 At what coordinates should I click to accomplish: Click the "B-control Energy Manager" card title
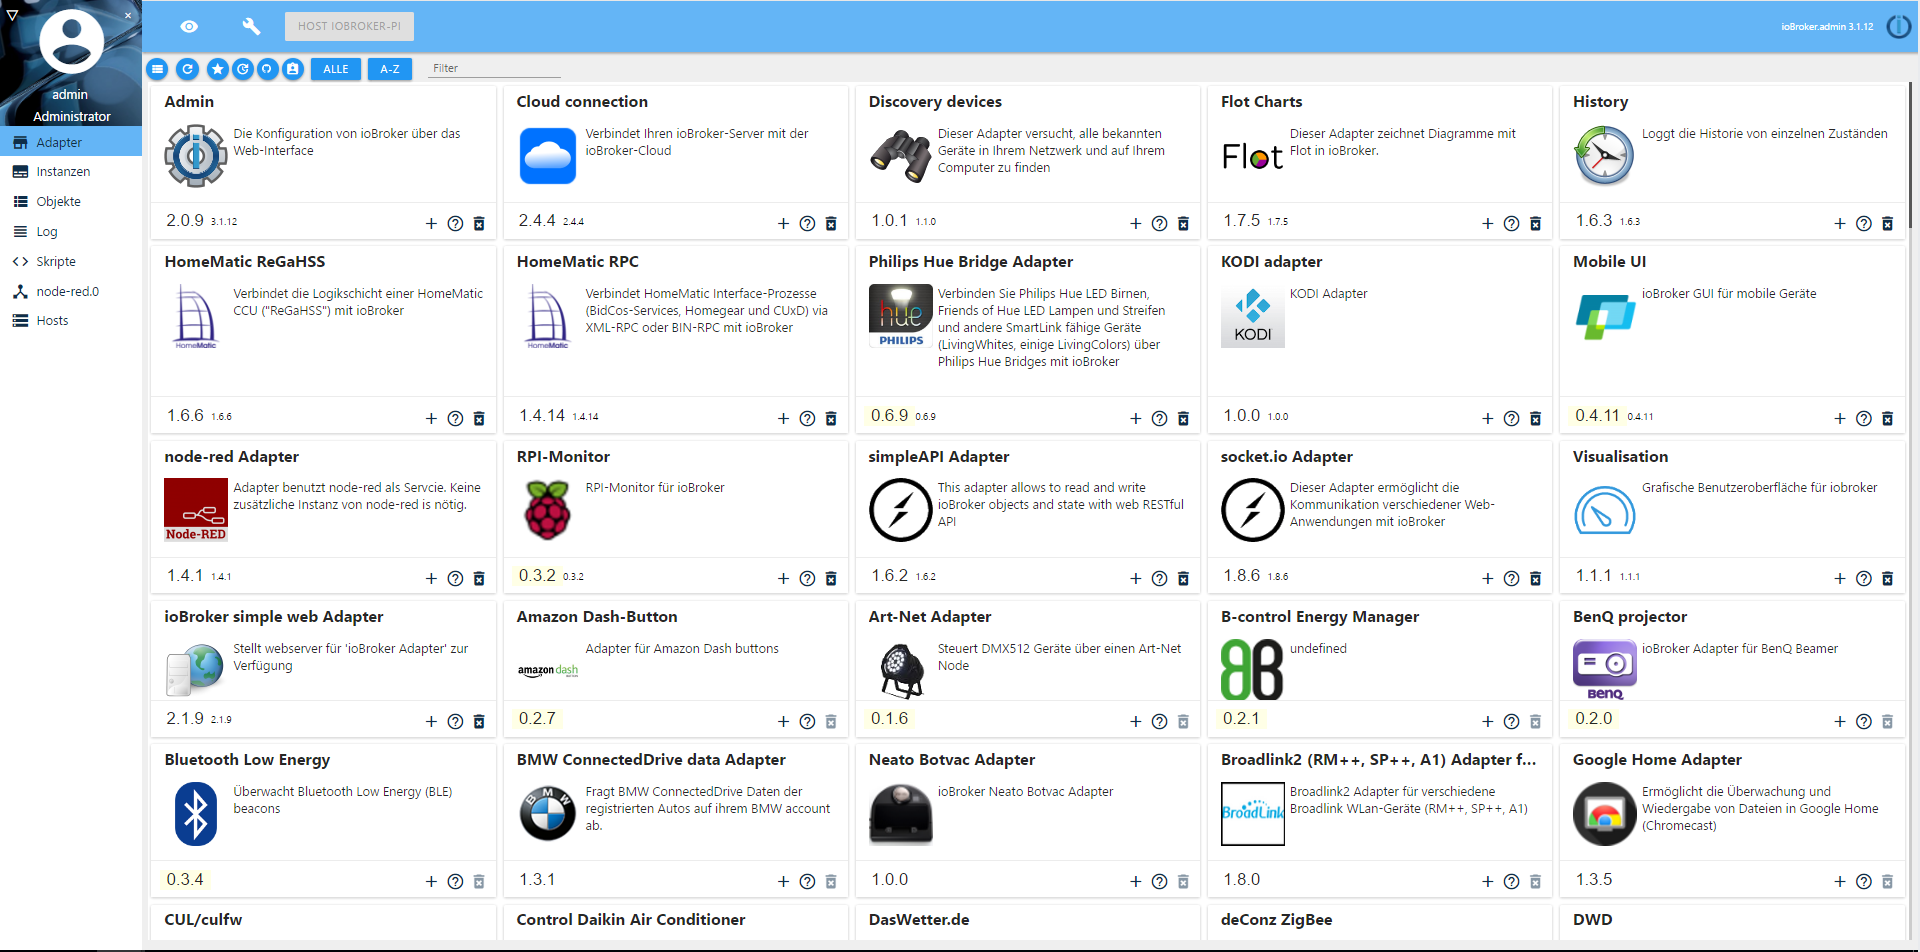point(1319,617)
